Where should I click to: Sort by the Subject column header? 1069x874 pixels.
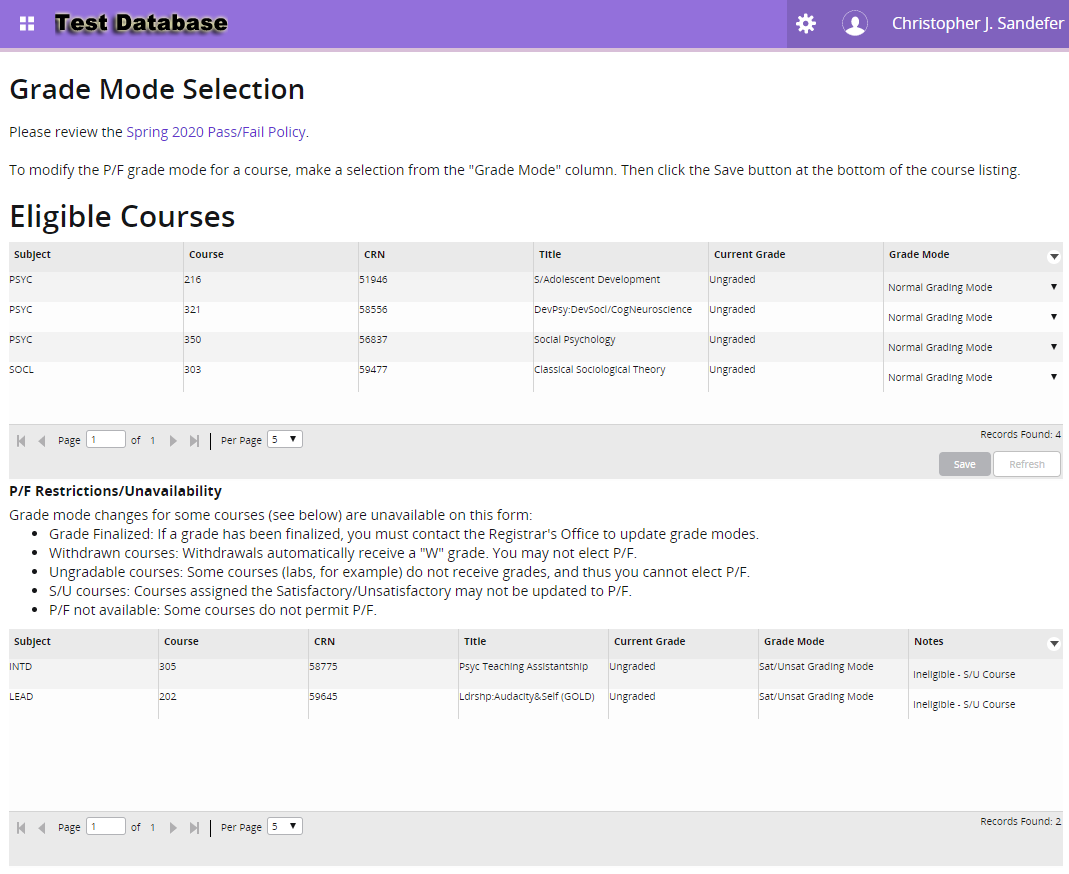coord(32,254)
